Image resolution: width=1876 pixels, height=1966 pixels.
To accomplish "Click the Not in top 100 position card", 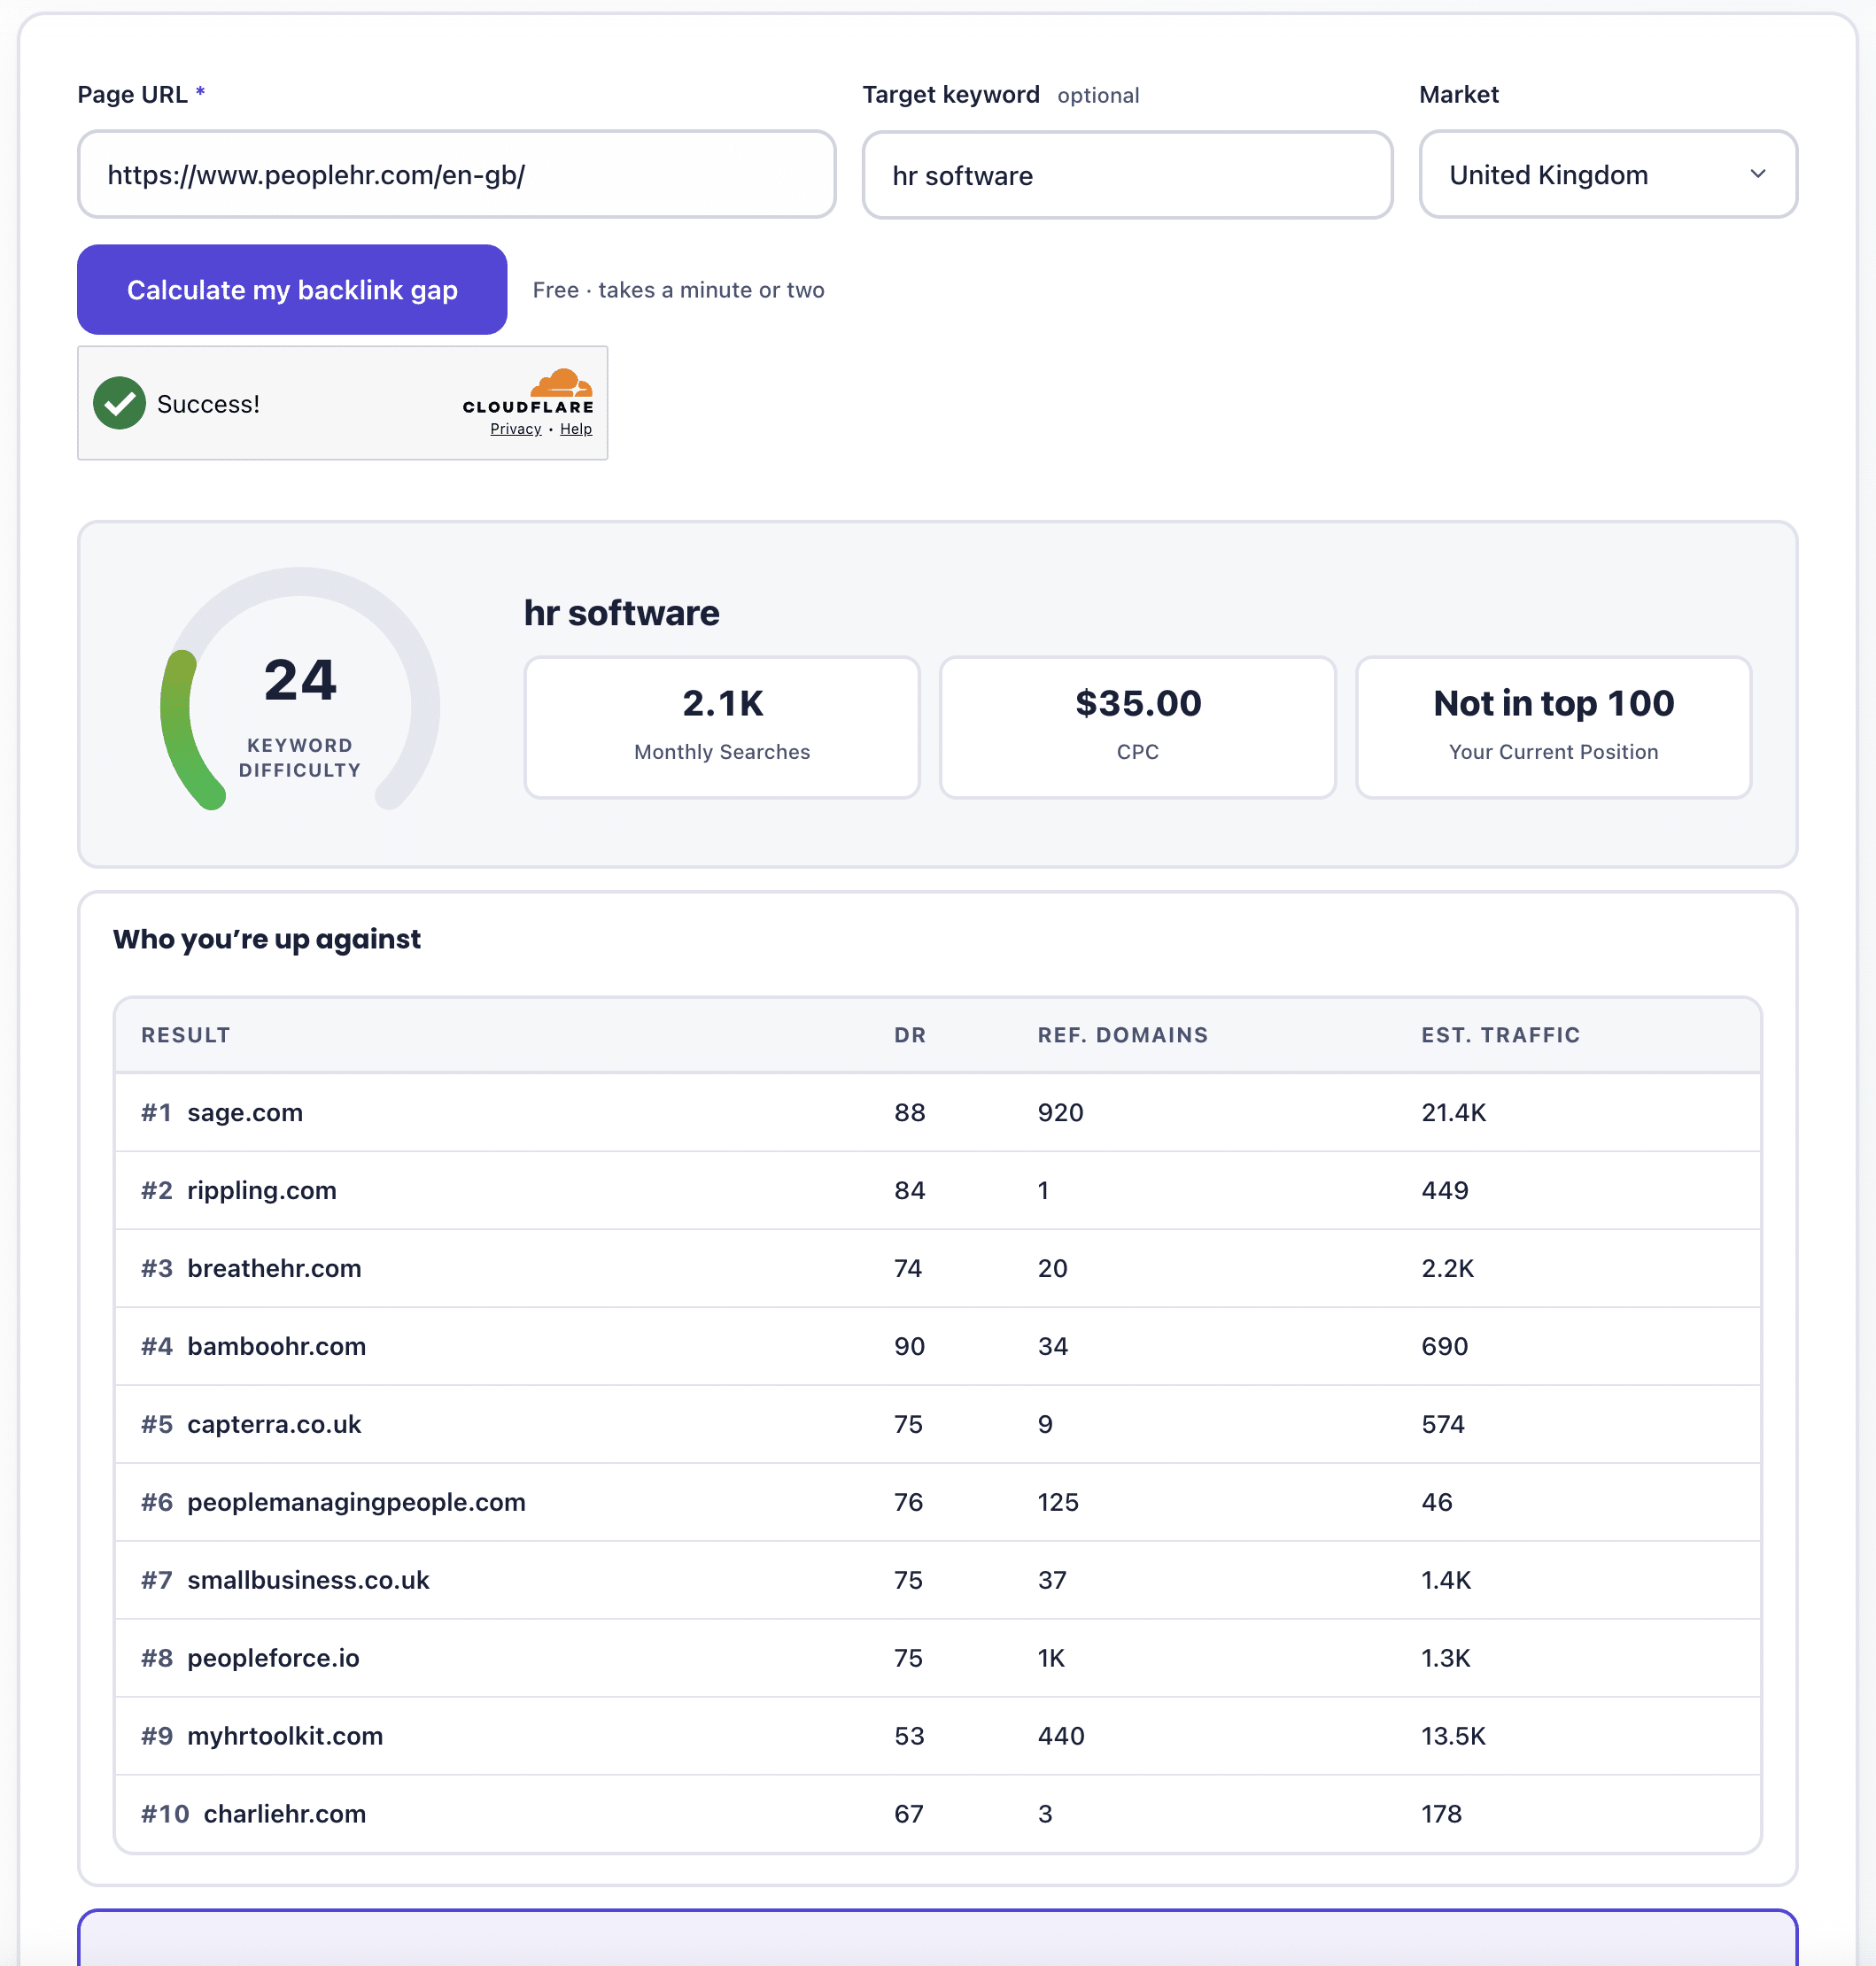I will tap(1553, 727).
